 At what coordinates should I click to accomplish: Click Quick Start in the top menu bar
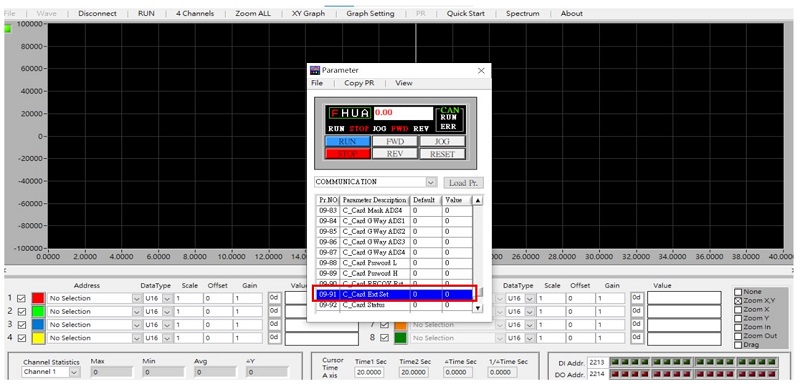[x=466, y=14]
